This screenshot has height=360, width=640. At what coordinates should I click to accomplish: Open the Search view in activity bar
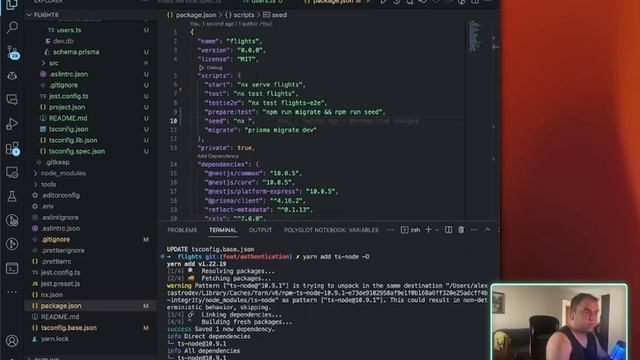point(12,27)
